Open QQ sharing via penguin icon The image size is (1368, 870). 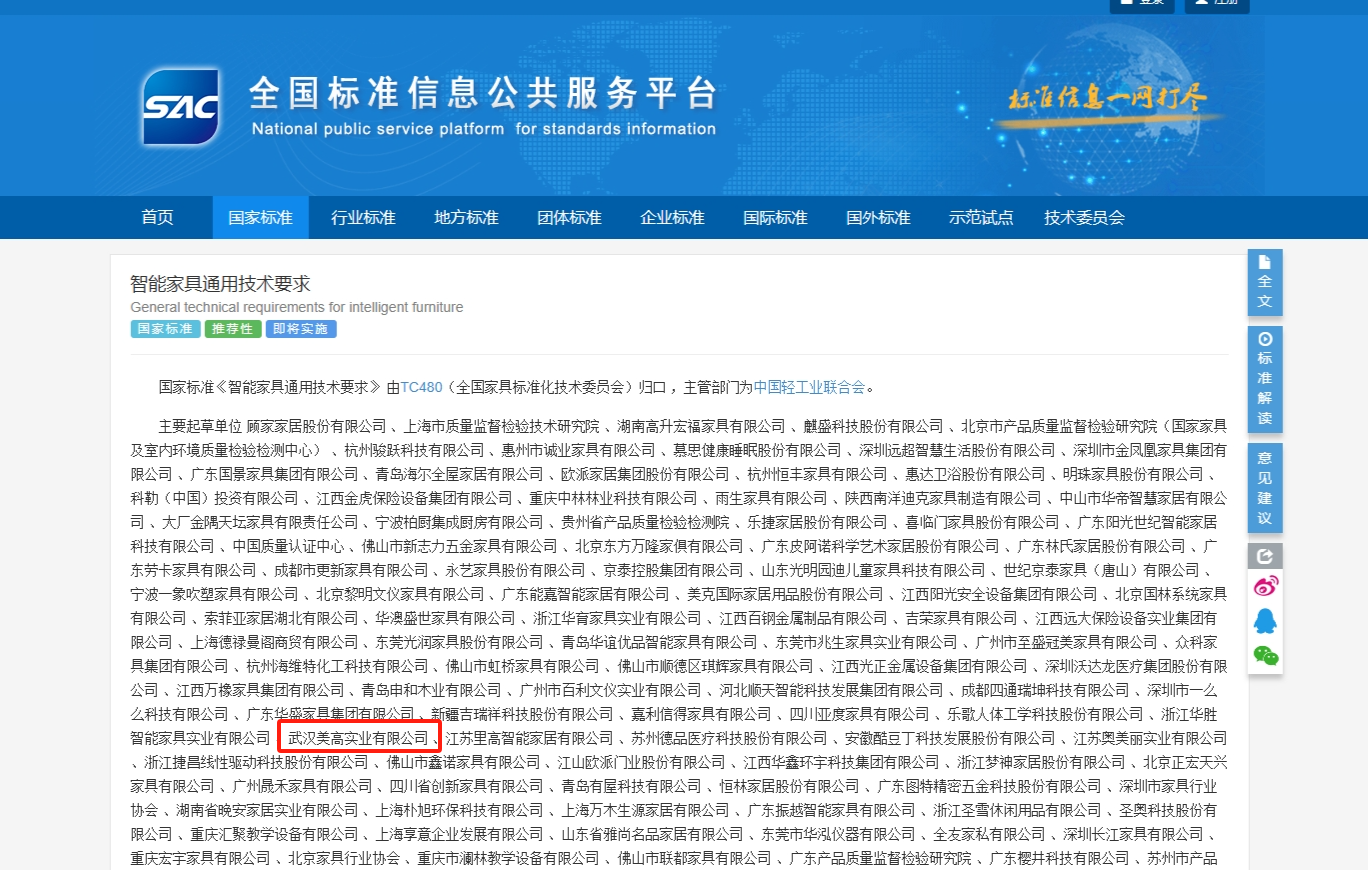[x=1264, y=620]
